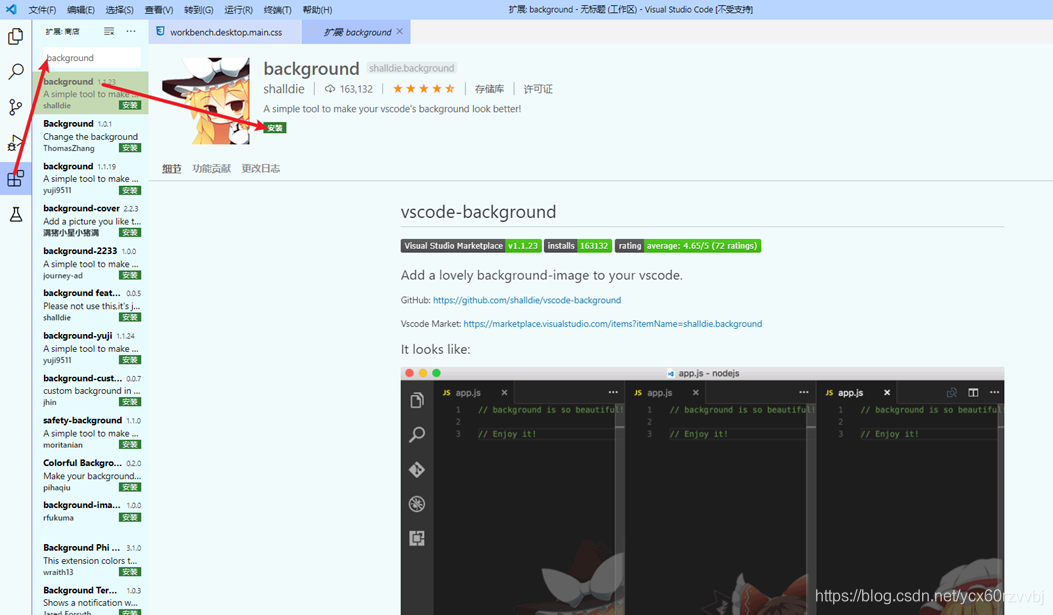Image resolution: width=1053 pixels, height=615 pixels.
Task: Open the 编辑(E) menu
Action: click(x=81, y=9)
